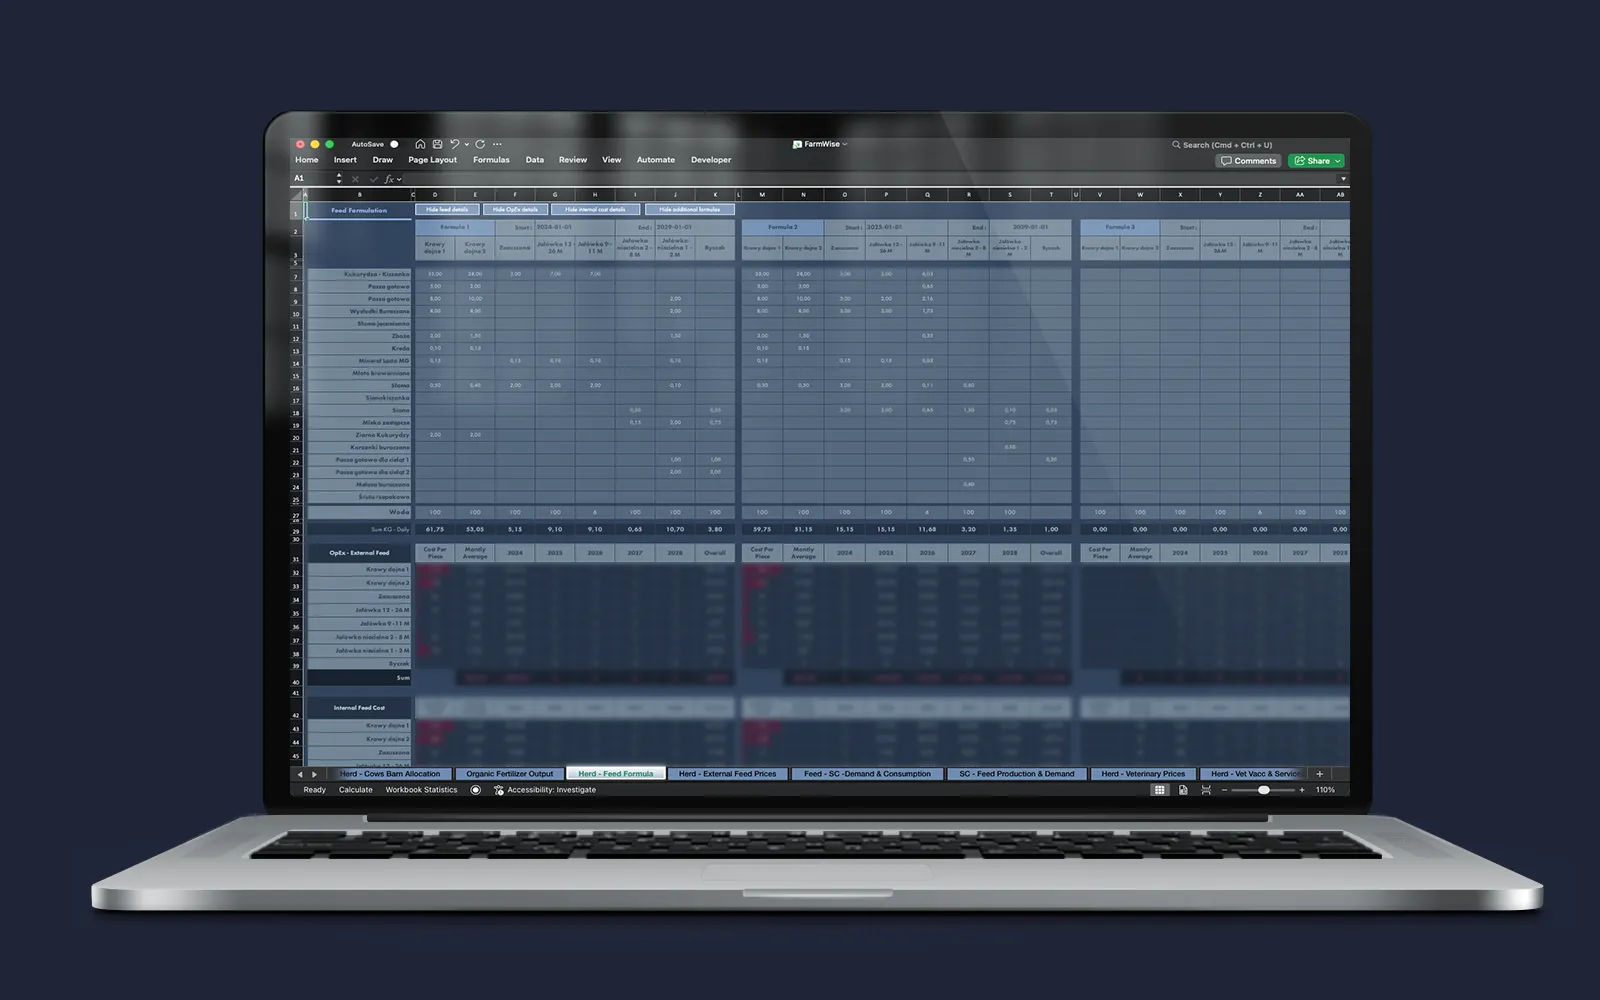Click Calculate in the status bar
Image resolution: width=1600 pixels, height=1000 pixels.
pos(355,790)
